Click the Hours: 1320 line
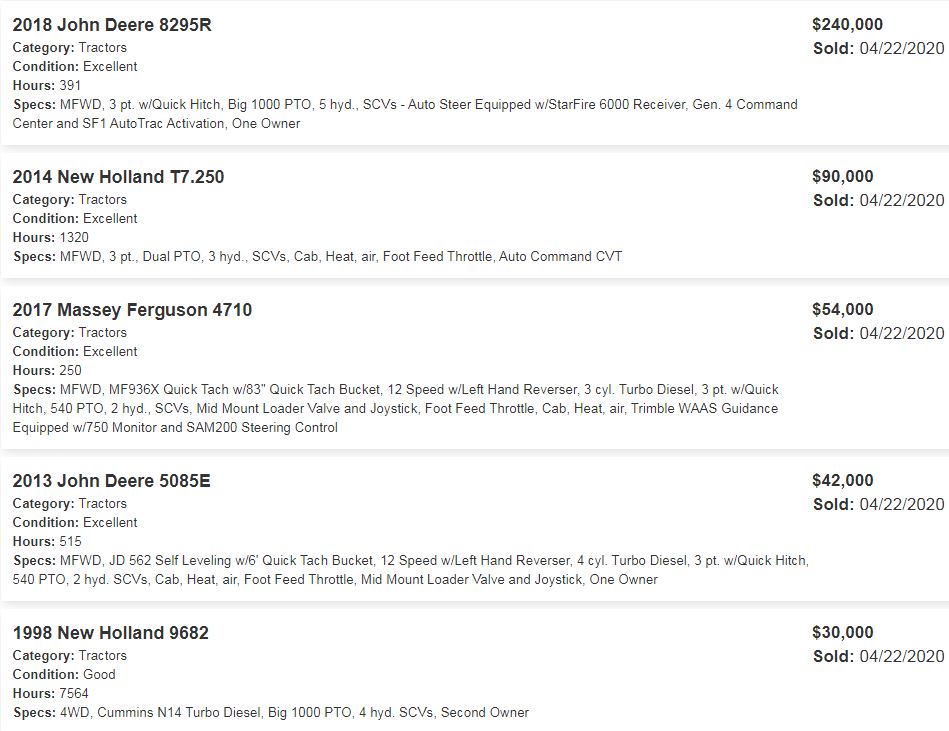Image resolution: width=949 pixels, height=731 pixels. click(x=50, y=238)
